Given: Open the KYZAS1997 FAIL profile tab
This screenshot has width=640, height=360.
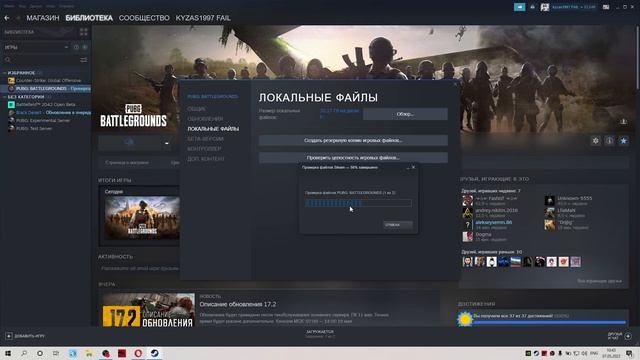Looking at the screenshot, I should coord(203,18).
